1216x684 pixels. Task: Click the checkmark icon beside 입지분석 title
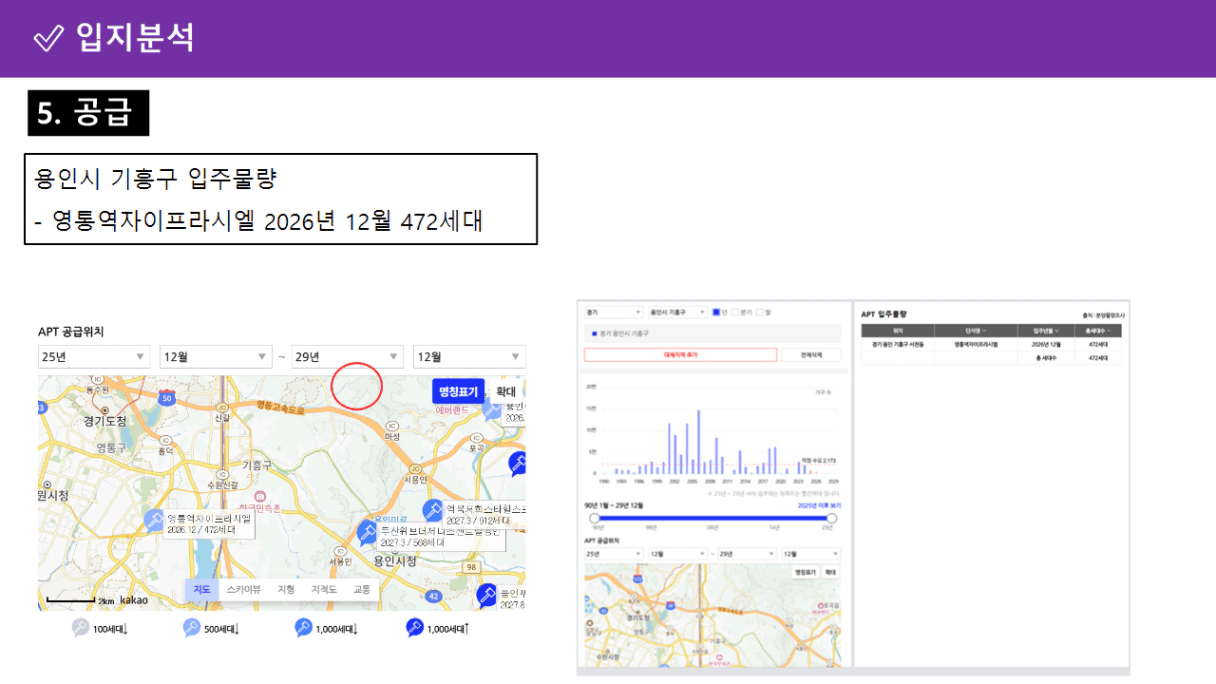pos(49,38)
